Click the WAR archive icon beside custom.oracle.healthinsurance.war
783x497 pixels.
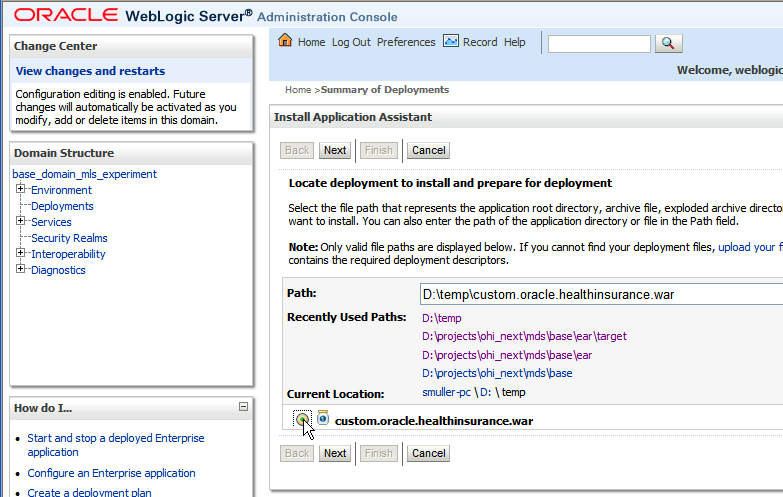[x=323, y=418]
